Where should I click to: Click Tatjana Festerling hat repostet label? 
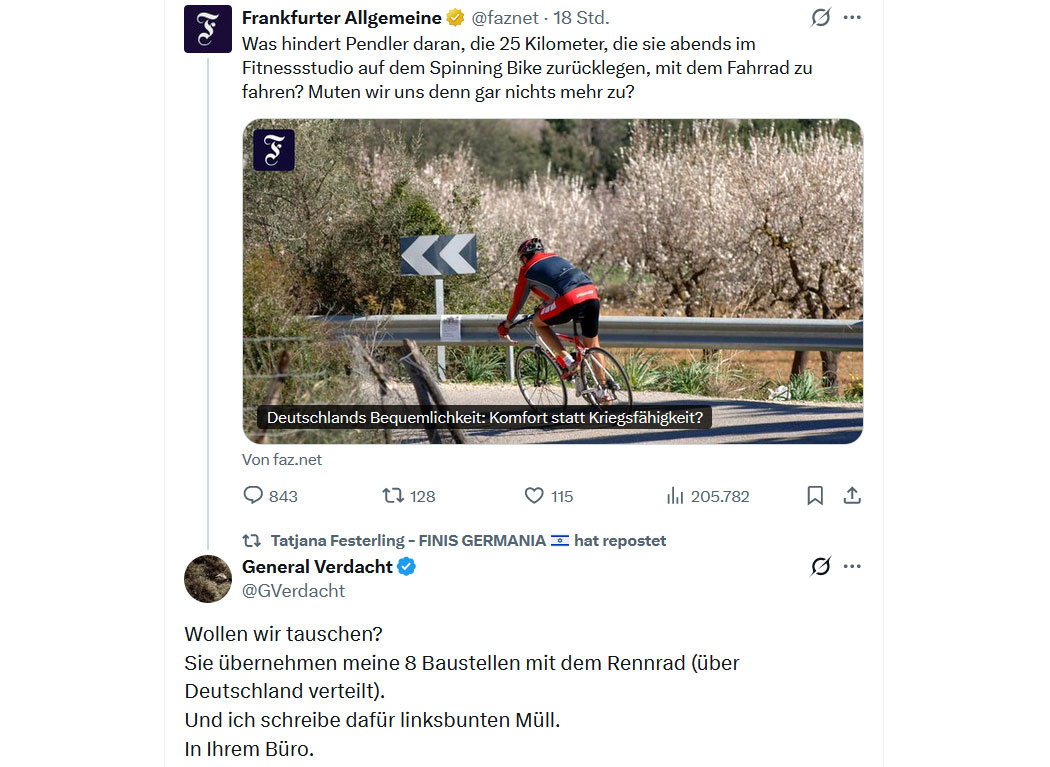467,541
